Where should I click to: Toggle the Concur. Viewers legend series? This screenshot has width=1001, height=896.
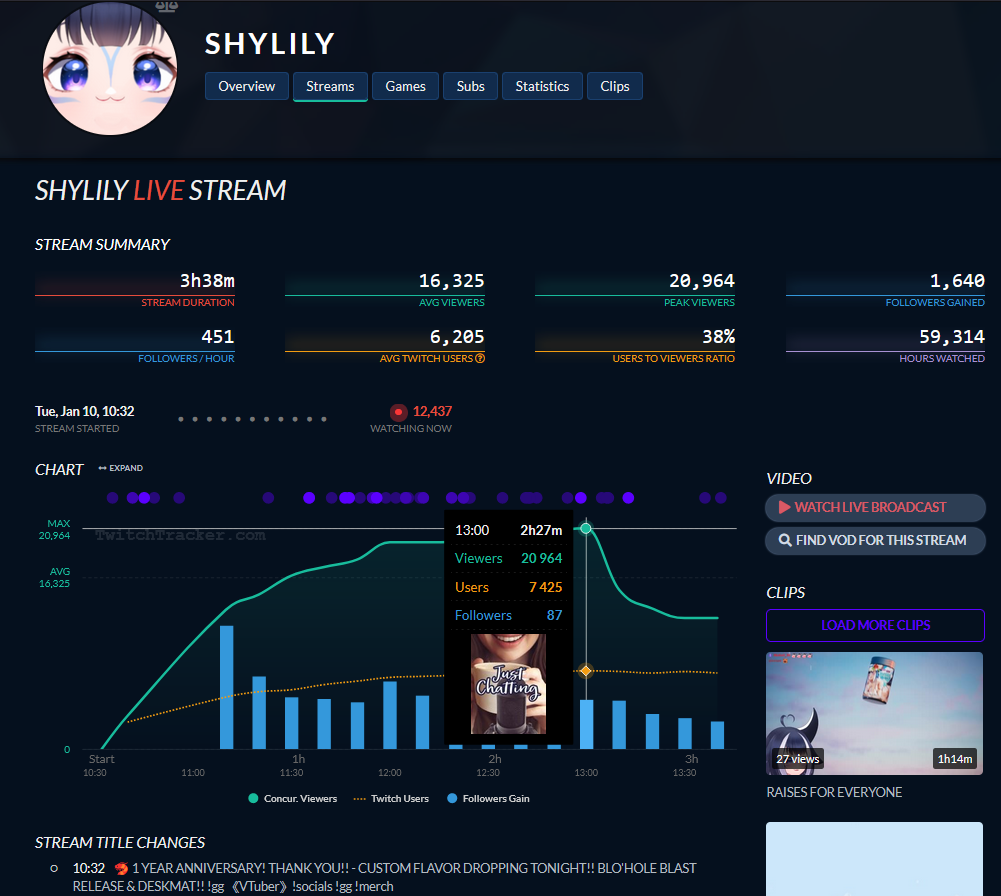click(293, 798)
